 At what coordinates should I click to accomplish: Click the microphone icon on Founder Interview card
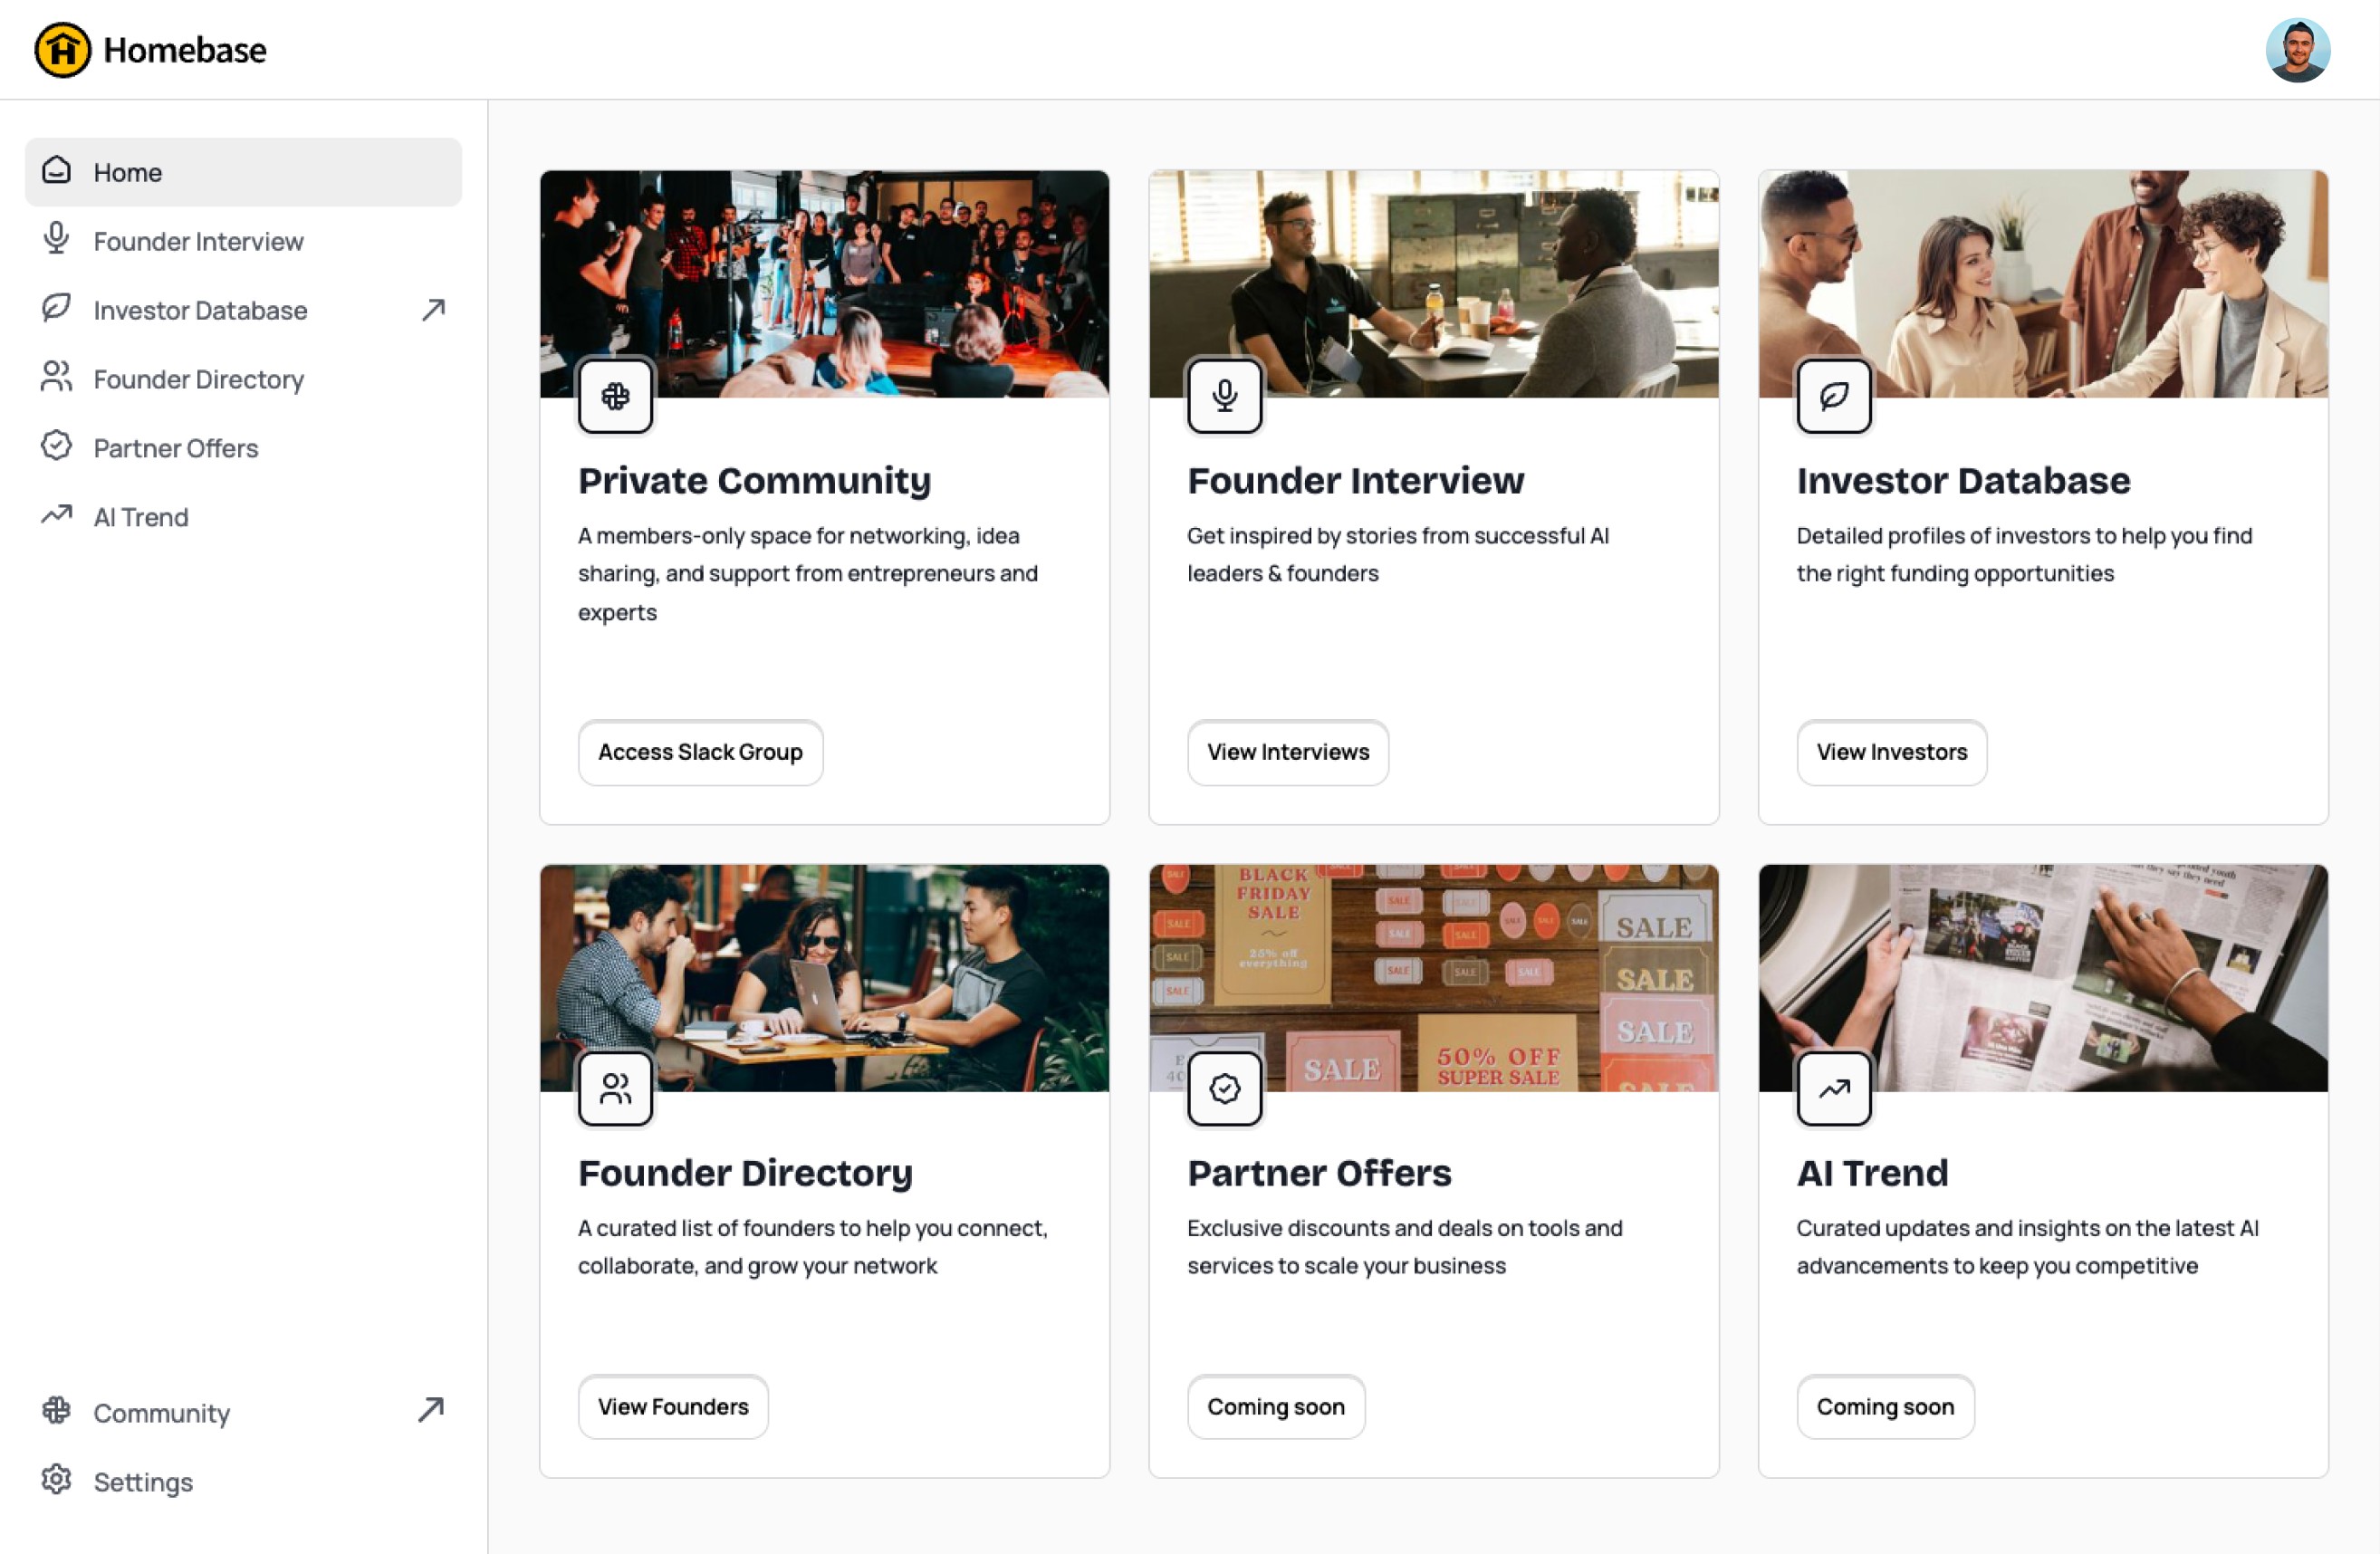1224,396
